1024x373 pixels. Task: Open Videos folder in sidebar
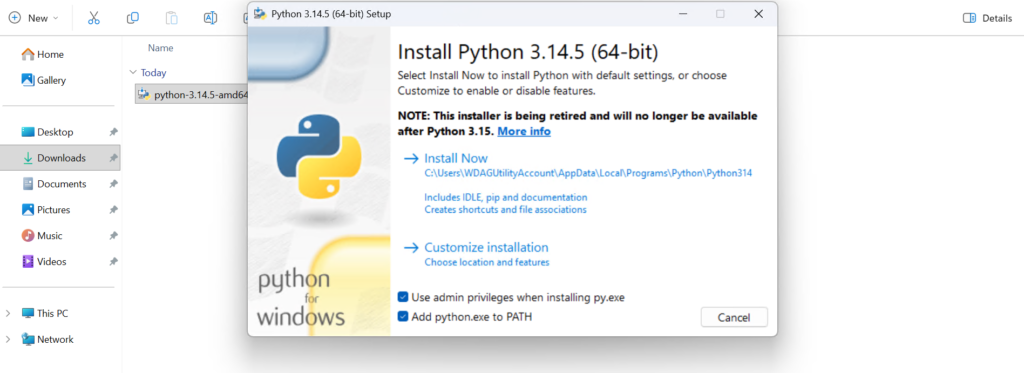(x=52, y=262)
